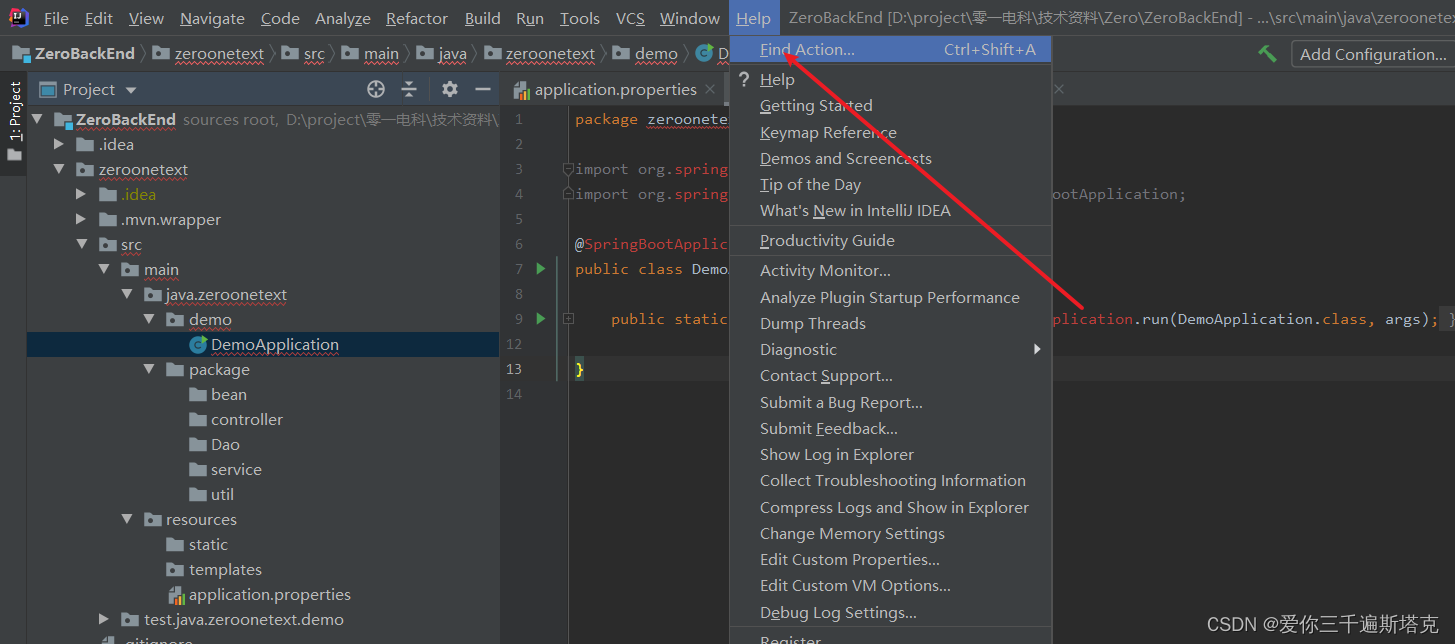Expand the test.java.zeroonetext.demo node
Viewport: 1455px width, 644px height.
[104, 619]
